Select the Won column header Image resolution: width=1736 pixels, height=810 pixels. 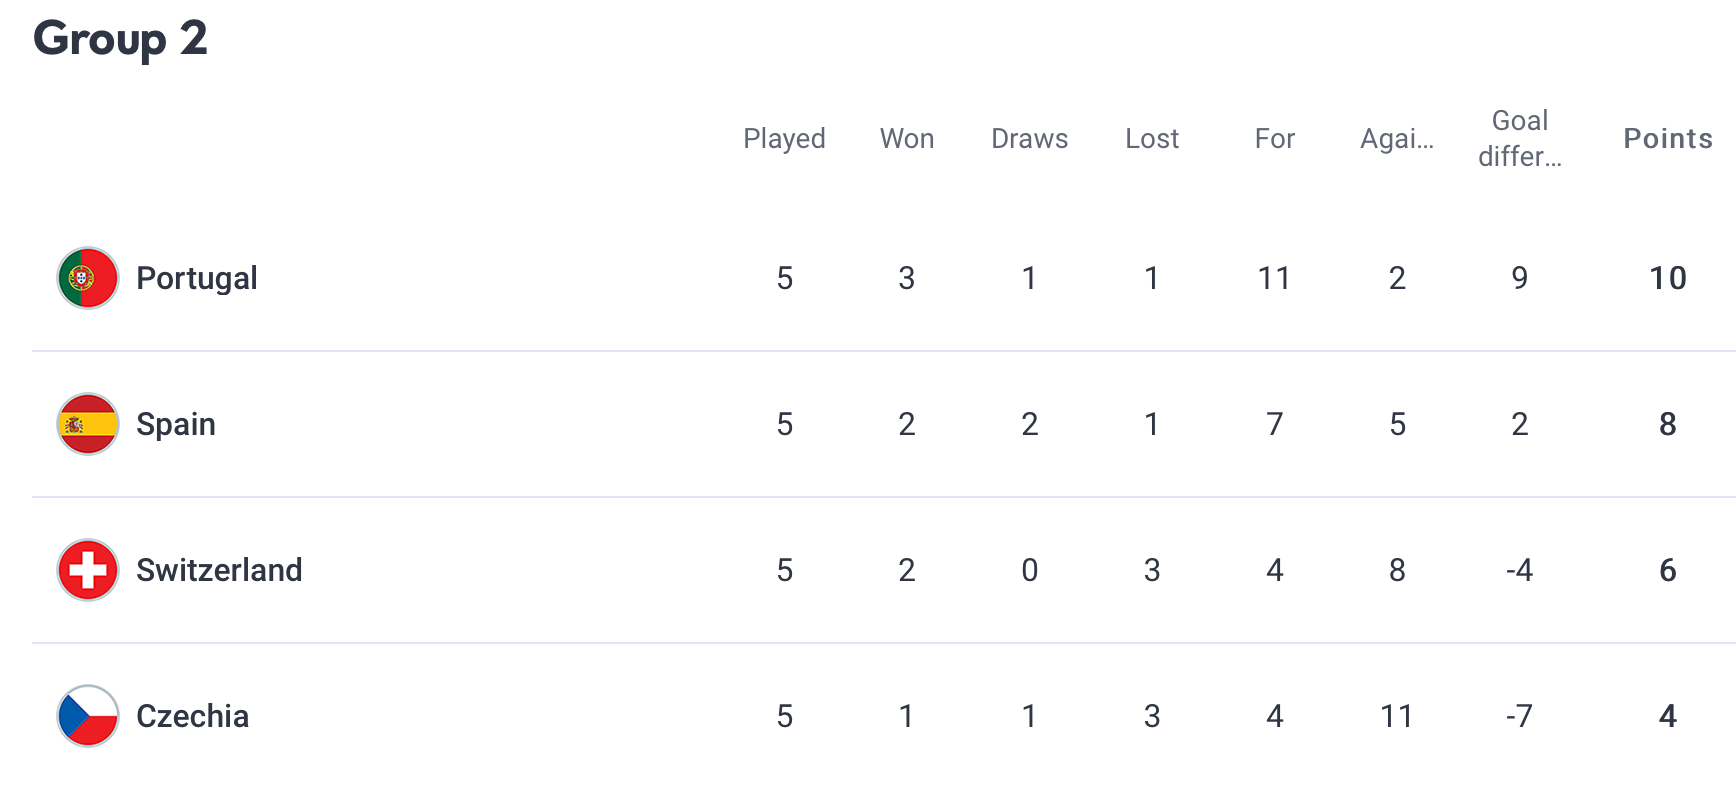(907, 138)
